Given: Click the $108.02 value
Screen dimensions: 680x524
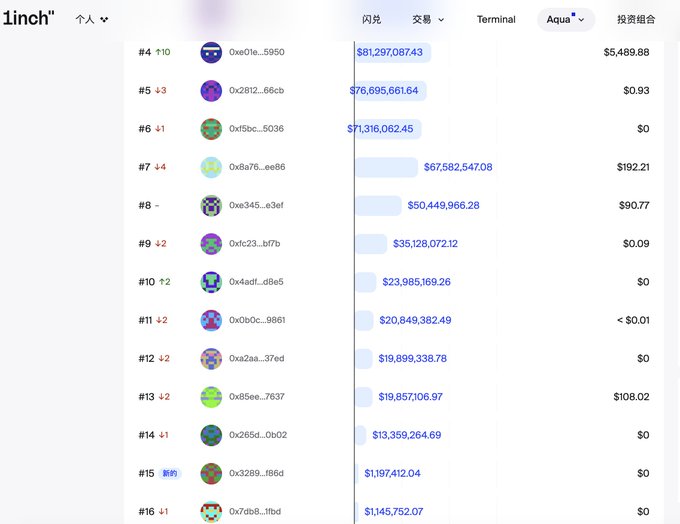Looking at the screenshot, I should (631, 396).
